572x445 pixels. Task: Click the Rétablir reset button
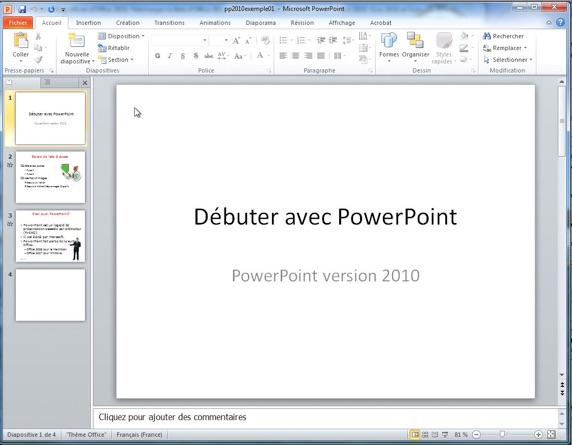click(x=114, y=48)
